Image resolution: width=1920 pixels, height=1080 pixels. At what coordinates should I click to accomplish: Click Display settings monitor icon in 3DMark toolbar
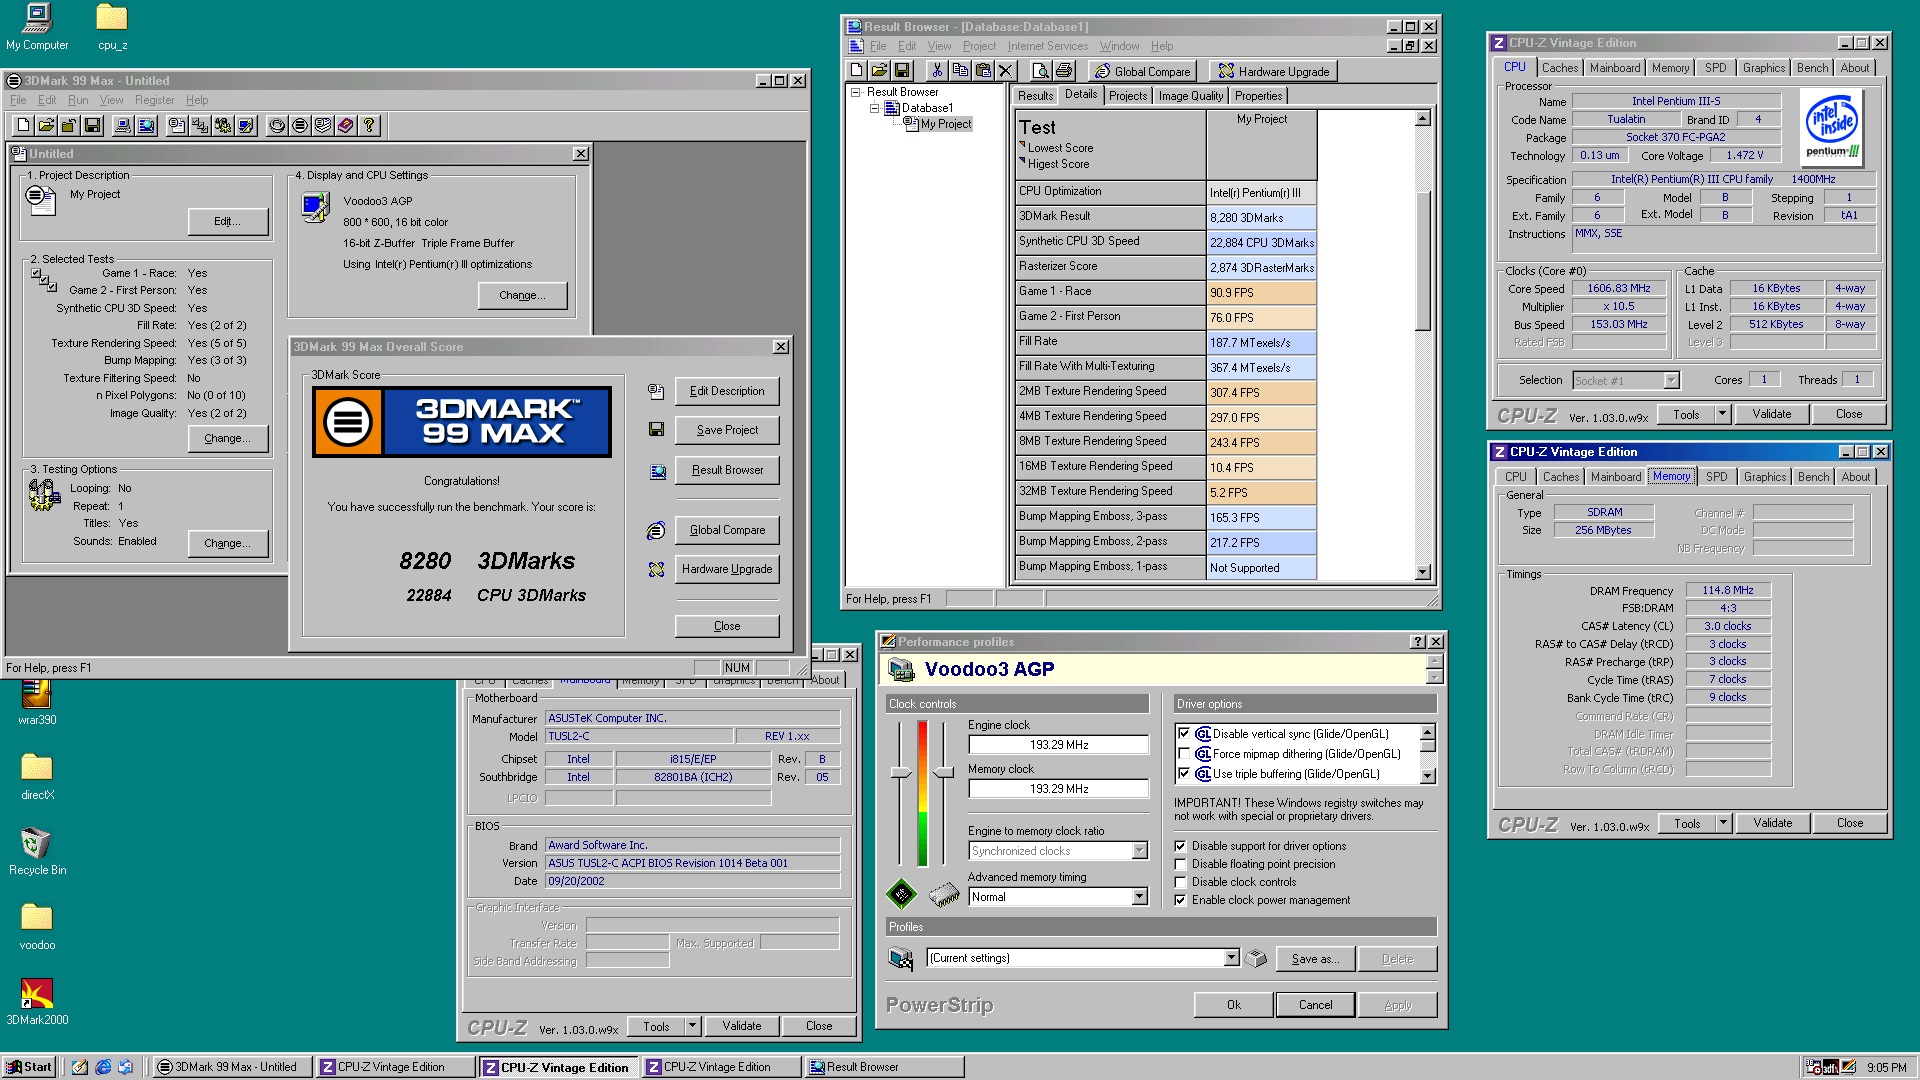pyautogui.click(x=246, y=125)
